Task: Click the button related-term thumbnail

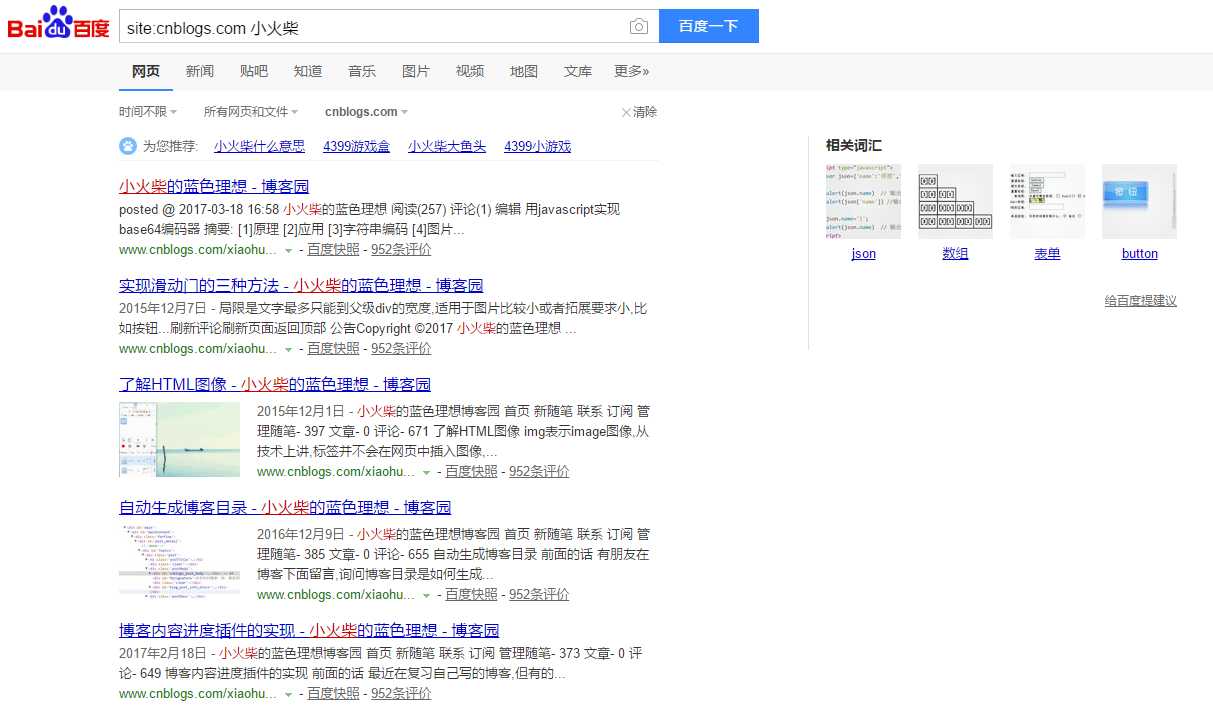Action: (1139, 201)
